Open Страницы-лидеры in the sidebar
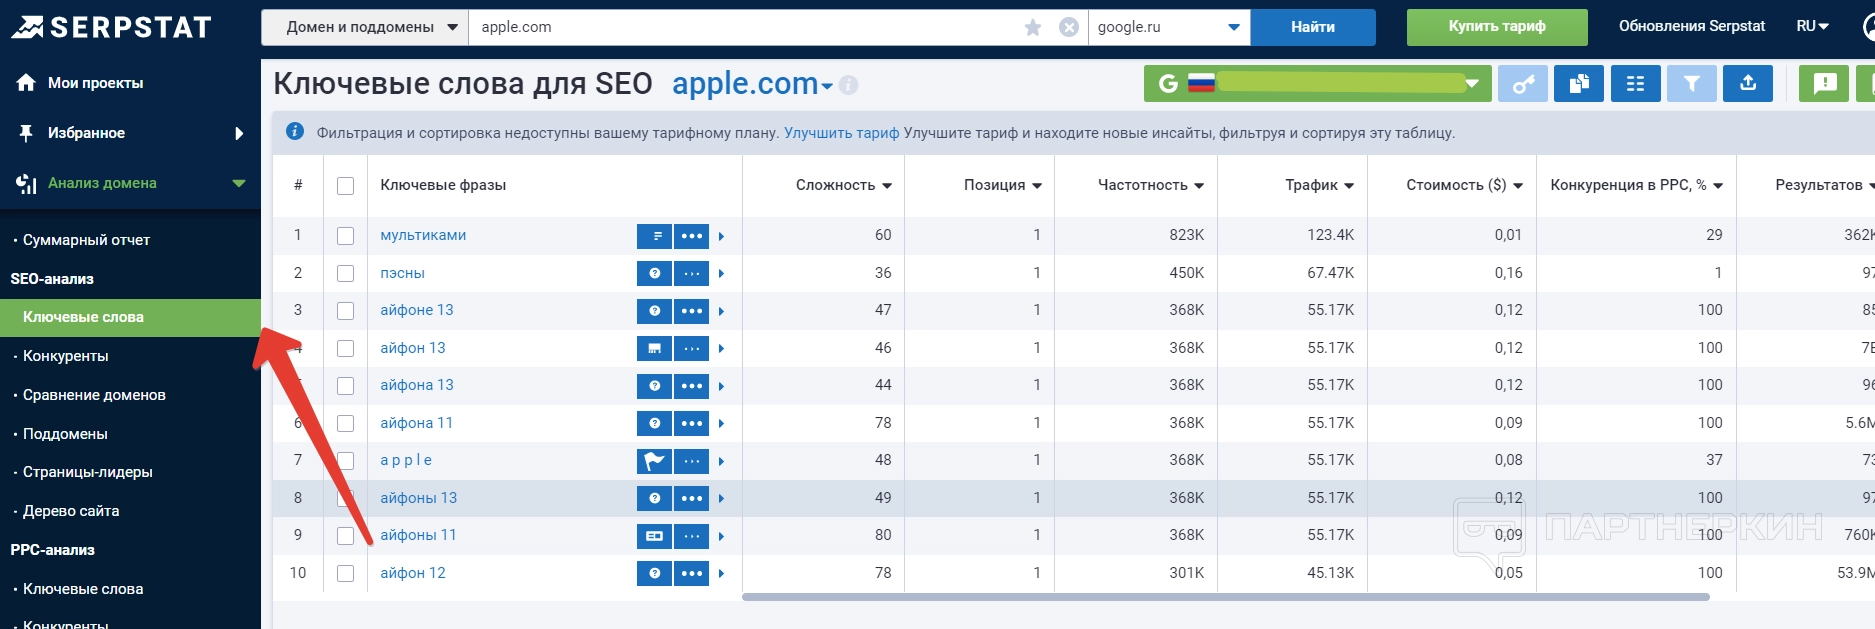 (x=88, y=472)
